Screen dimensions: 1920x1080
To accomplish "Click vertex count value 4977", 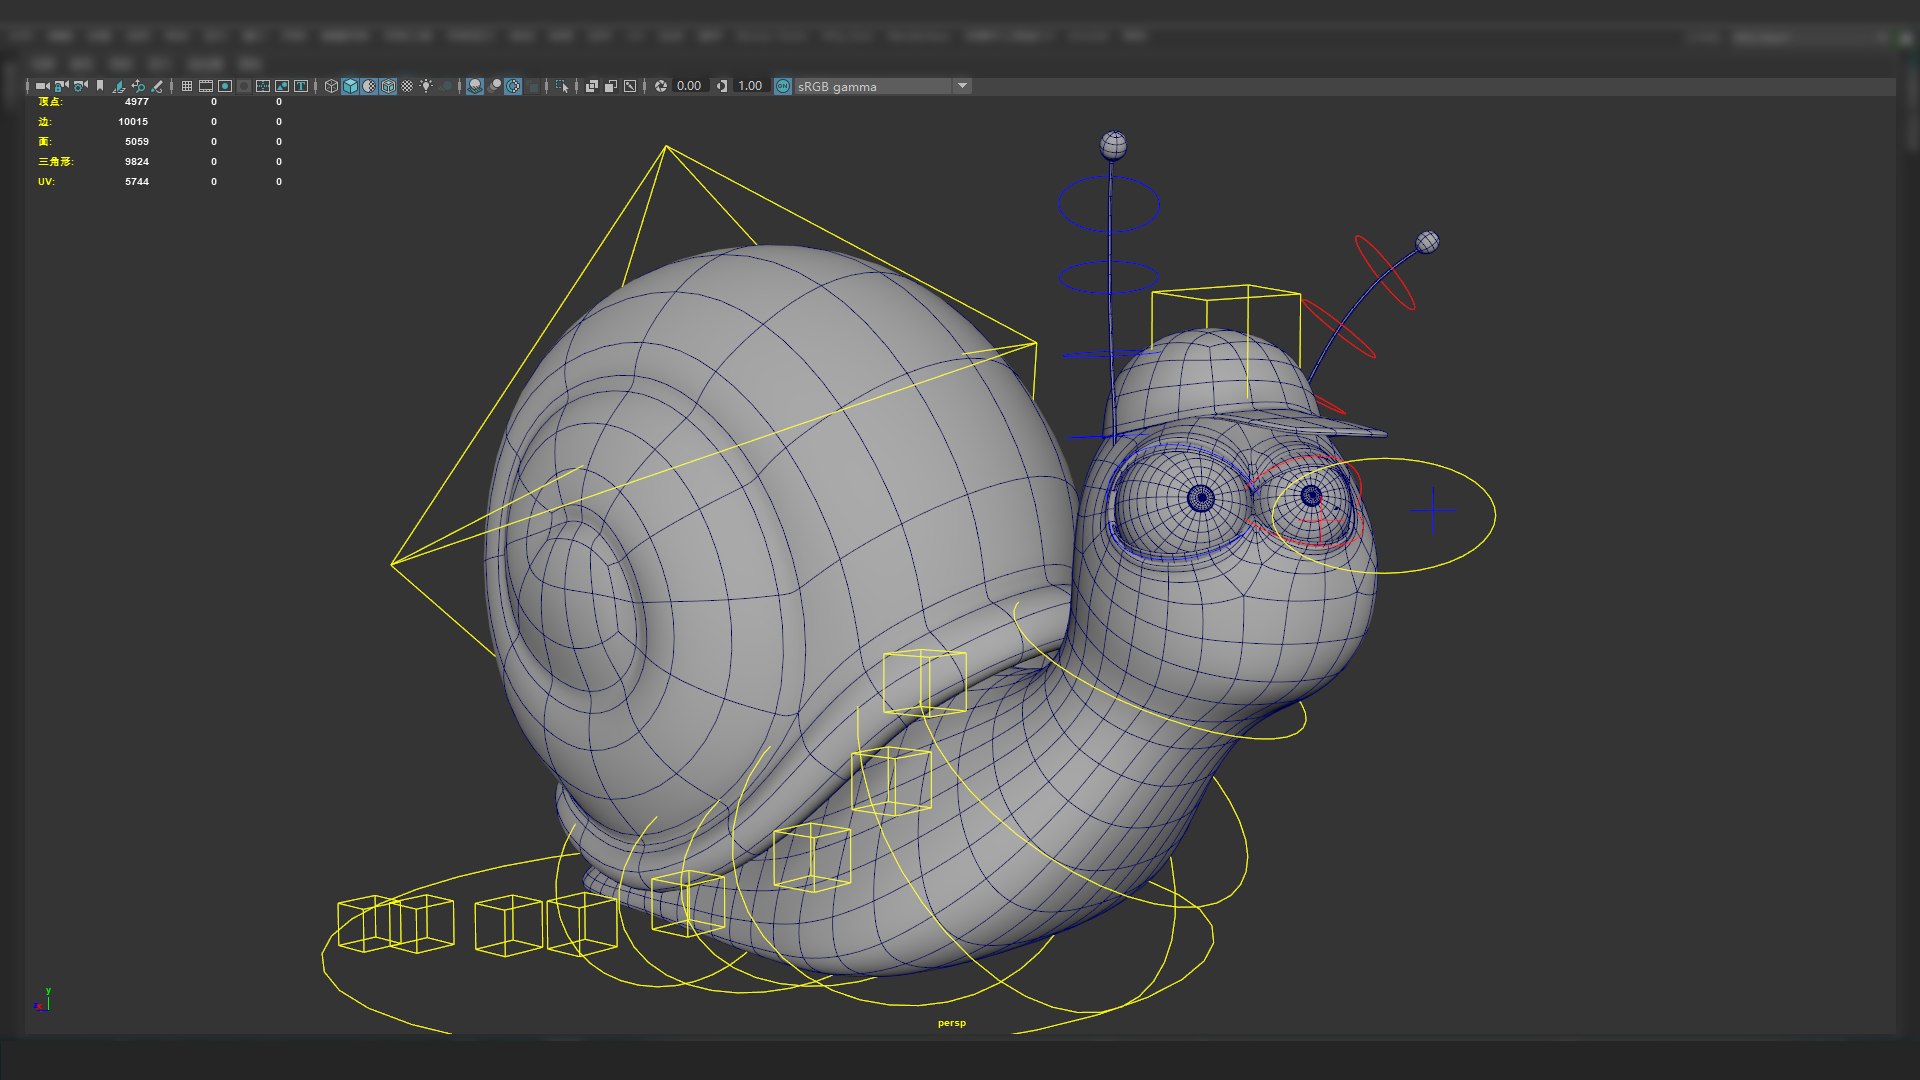I will [137, 102].
